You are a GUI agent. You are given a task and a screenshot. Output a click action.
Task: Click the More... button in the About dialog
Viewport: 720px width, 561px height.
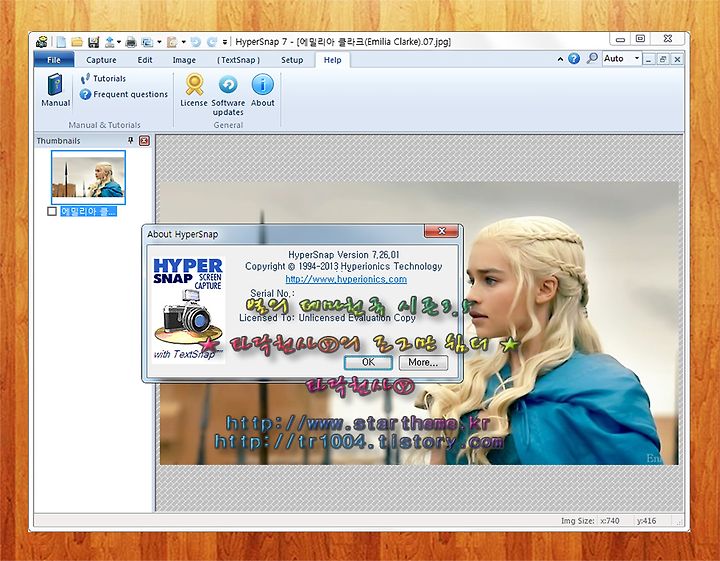point(423,362)
